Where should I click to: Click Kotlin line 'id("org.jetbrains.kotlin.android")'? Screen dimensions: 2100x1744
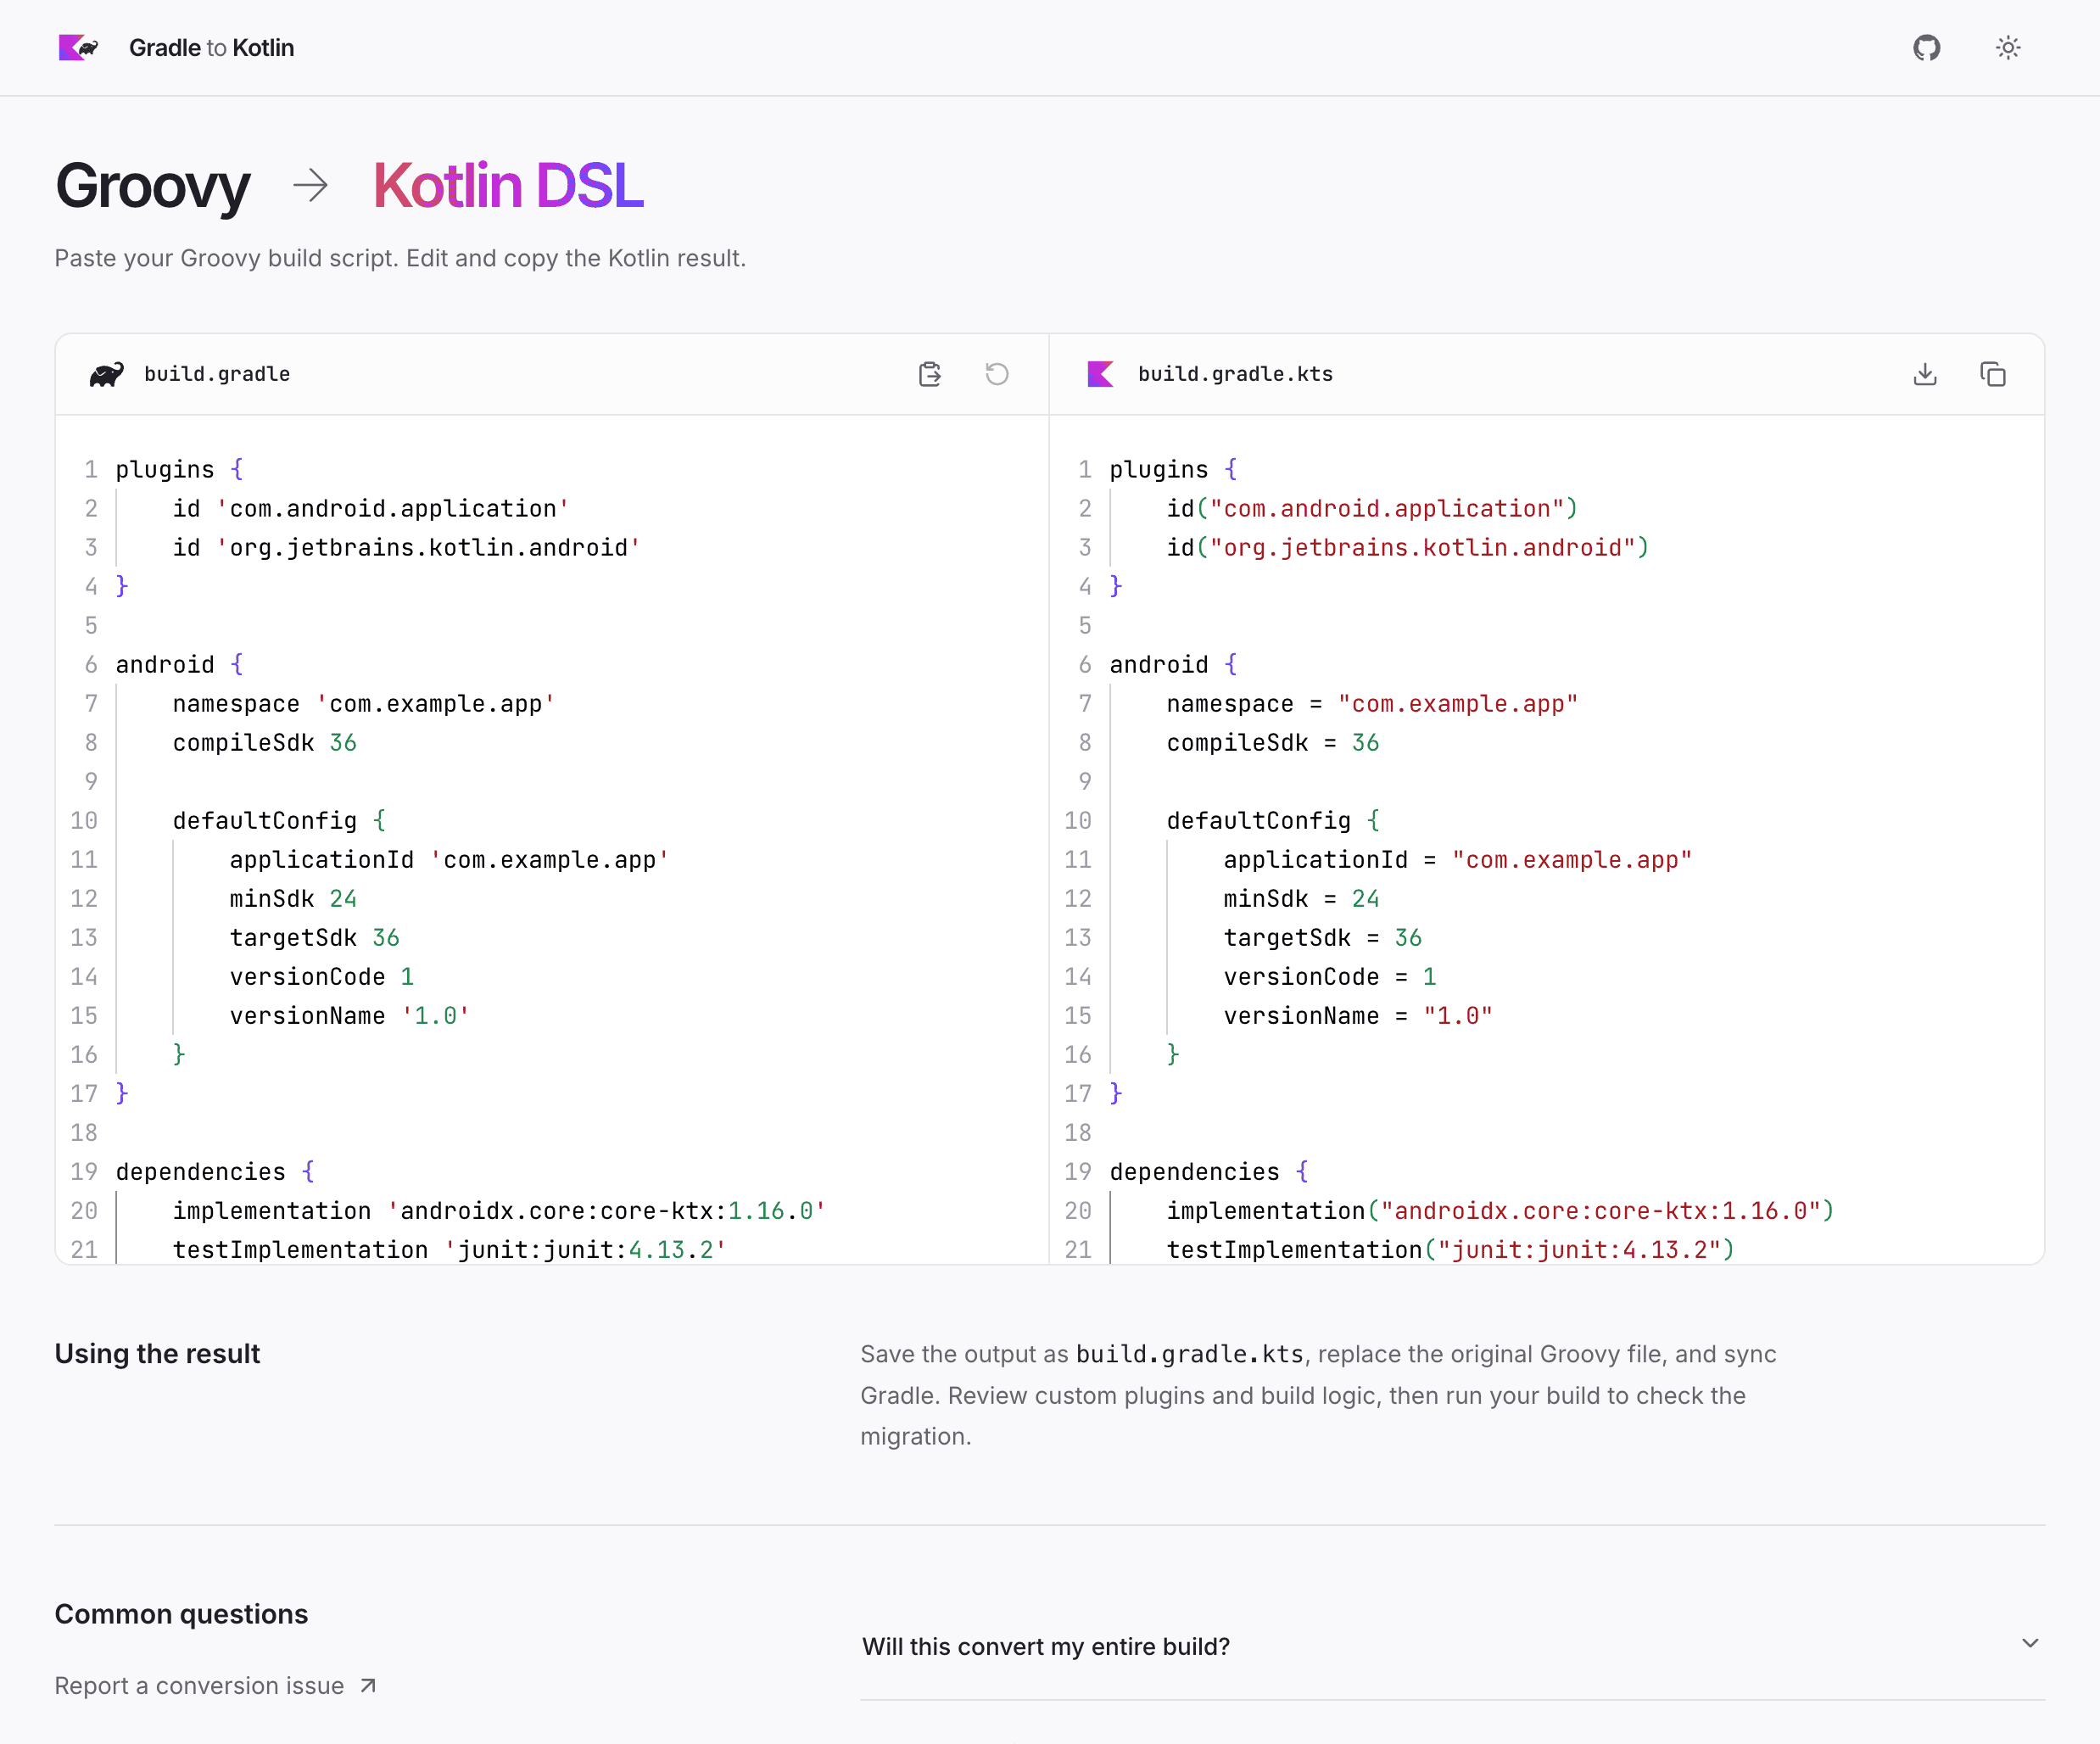click(x=1407, y=548)
